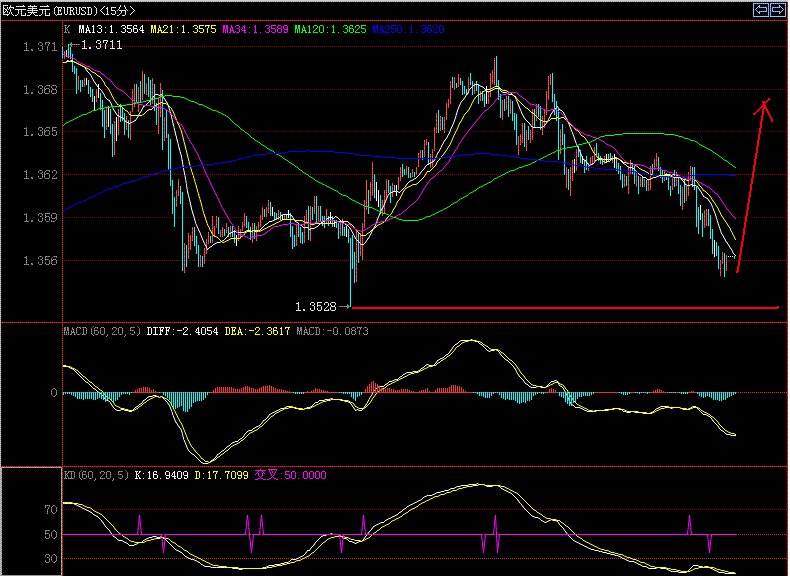Click the KD 70 level axis label

coord(51,509)
